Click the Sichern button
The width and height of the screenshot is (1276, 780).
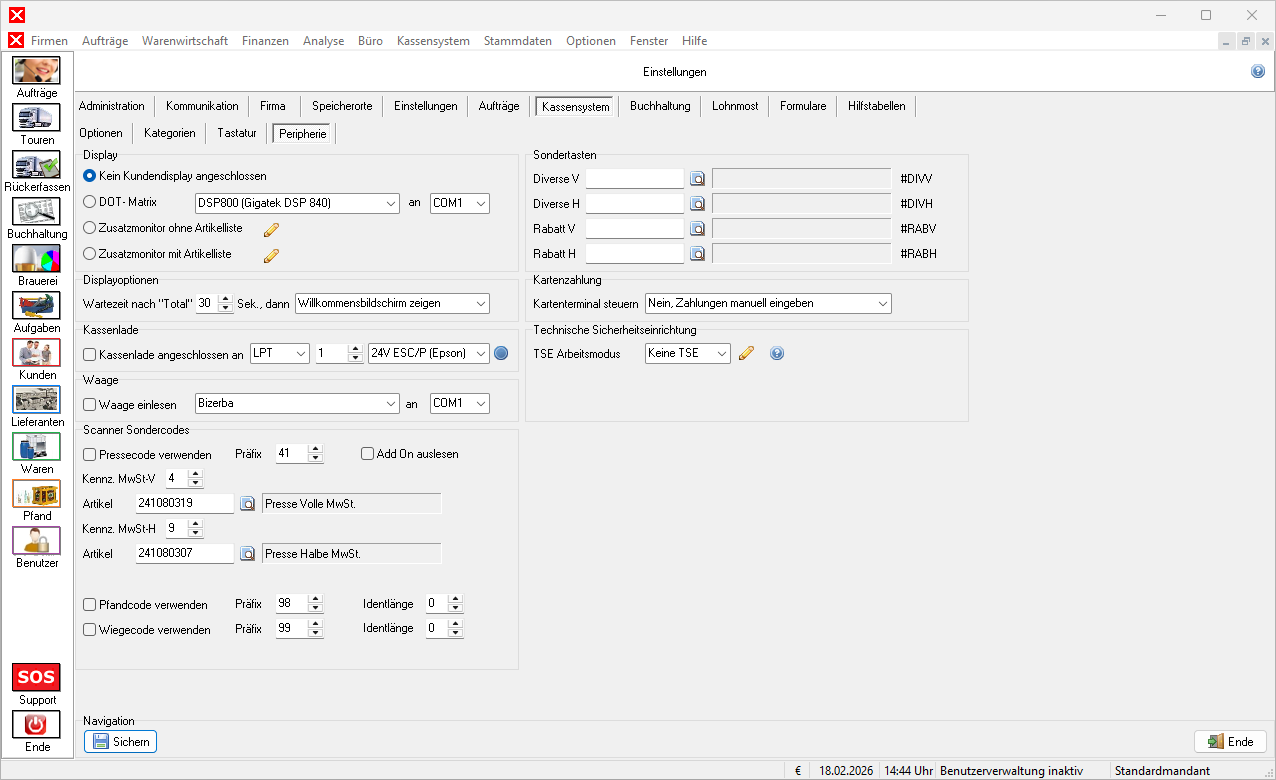[x=120, y=742]
